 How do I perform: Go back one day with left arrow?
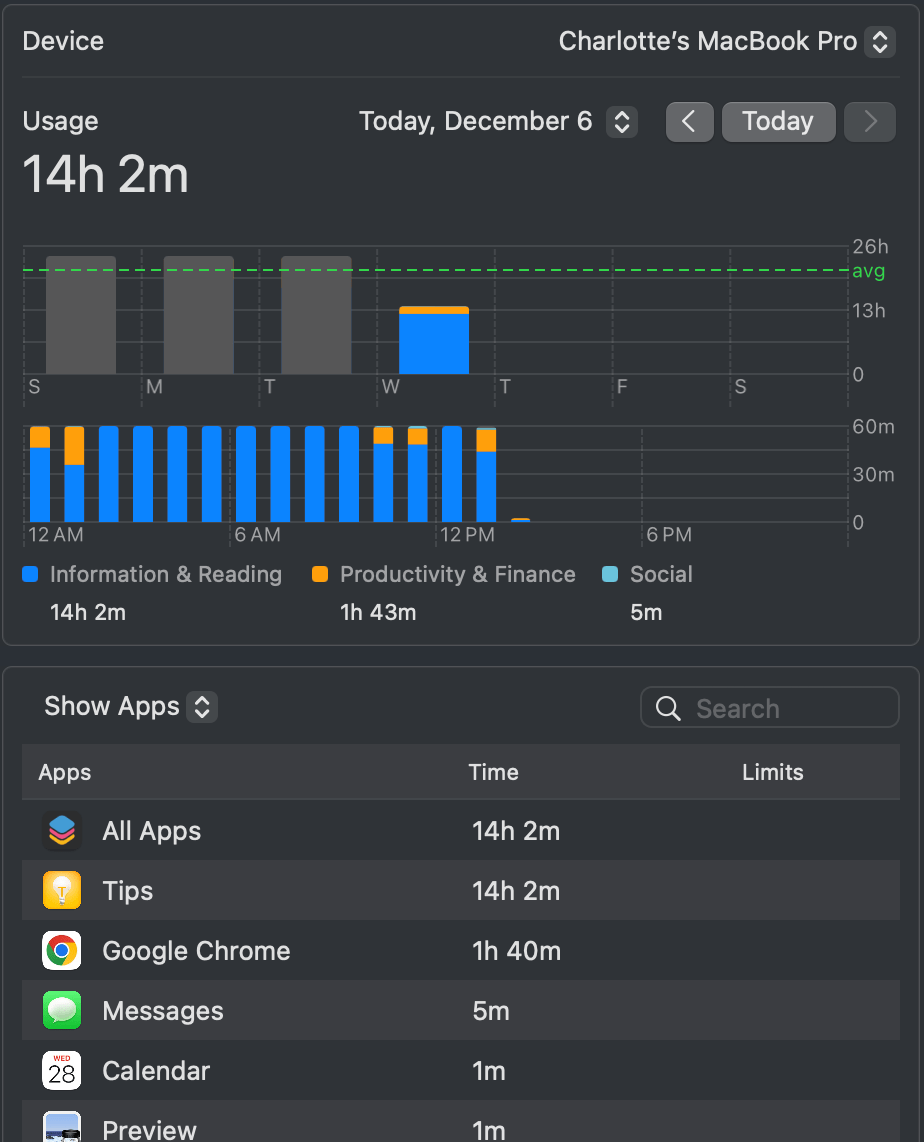click(x=689, y=121)
